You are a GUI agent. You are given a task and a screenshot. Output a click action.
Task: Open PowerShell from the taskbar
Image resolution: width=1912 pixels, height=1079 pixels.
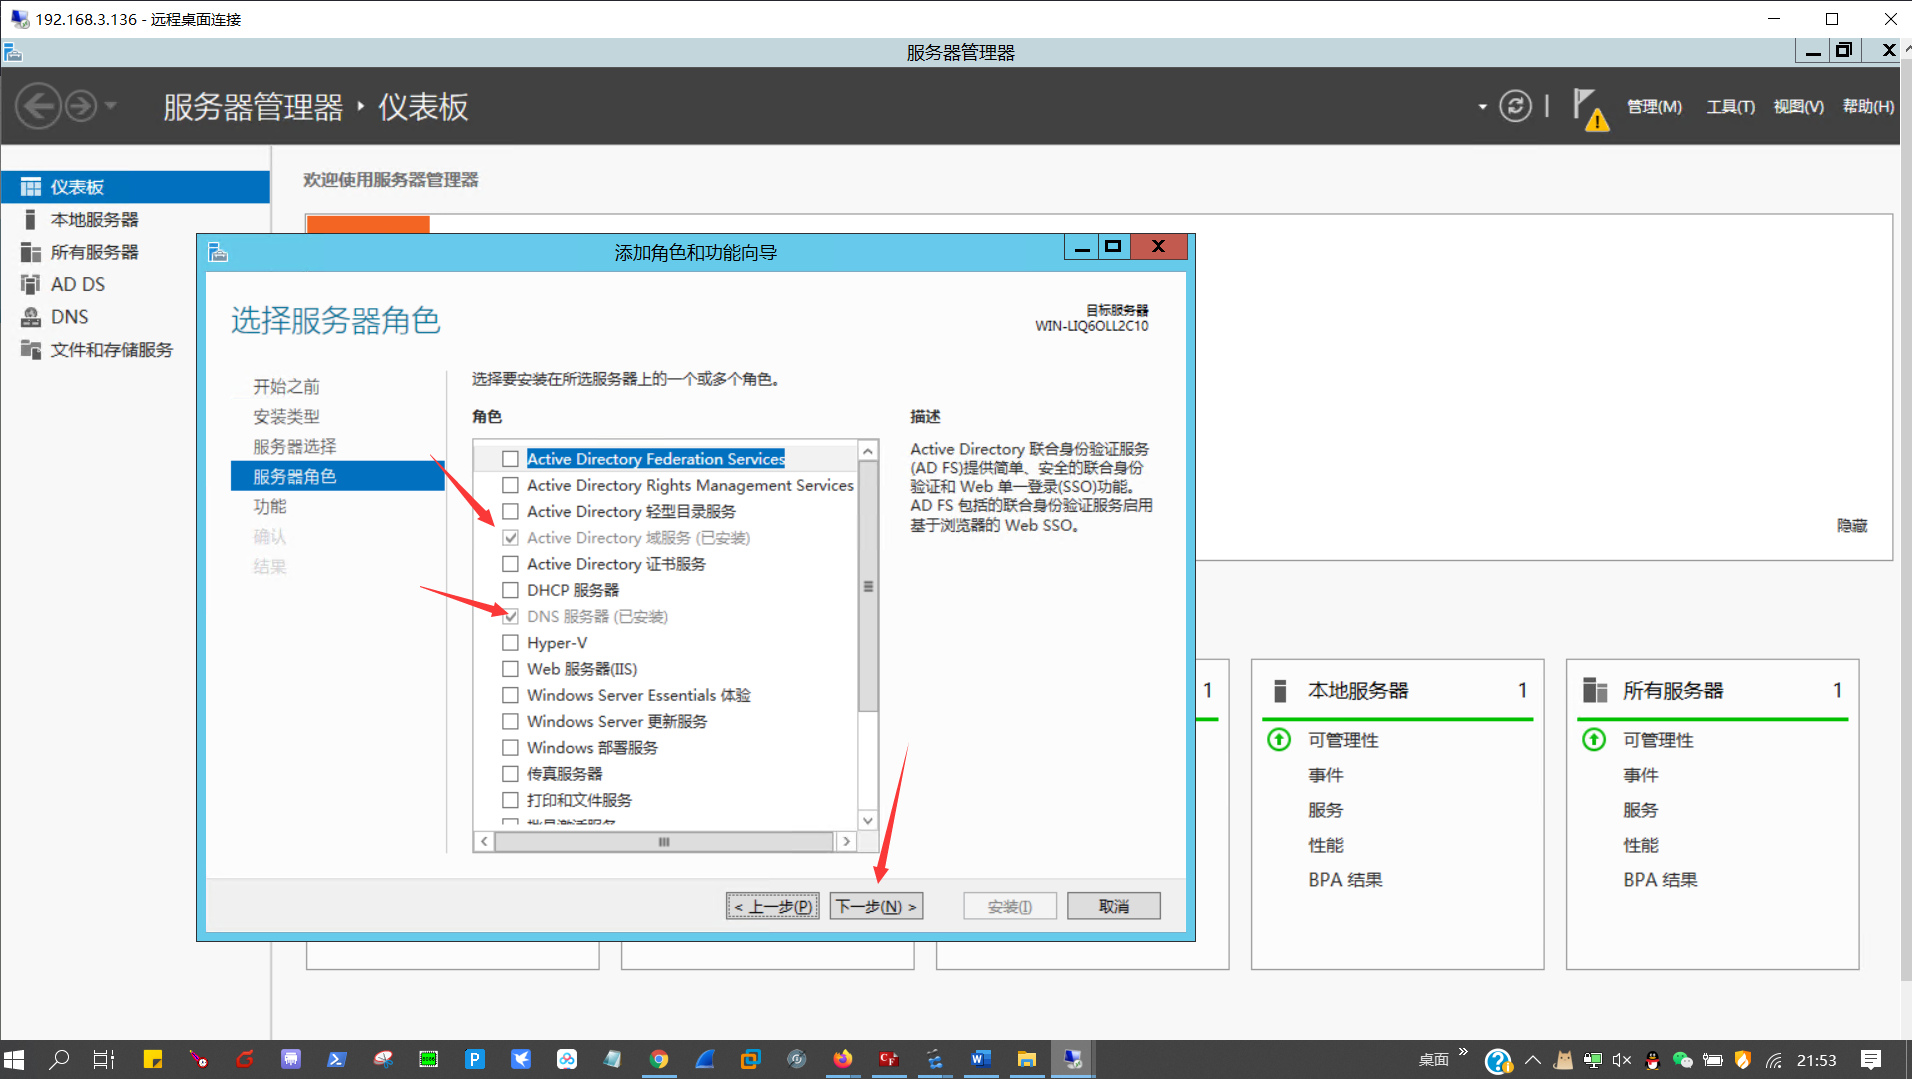coord(336,1059)
